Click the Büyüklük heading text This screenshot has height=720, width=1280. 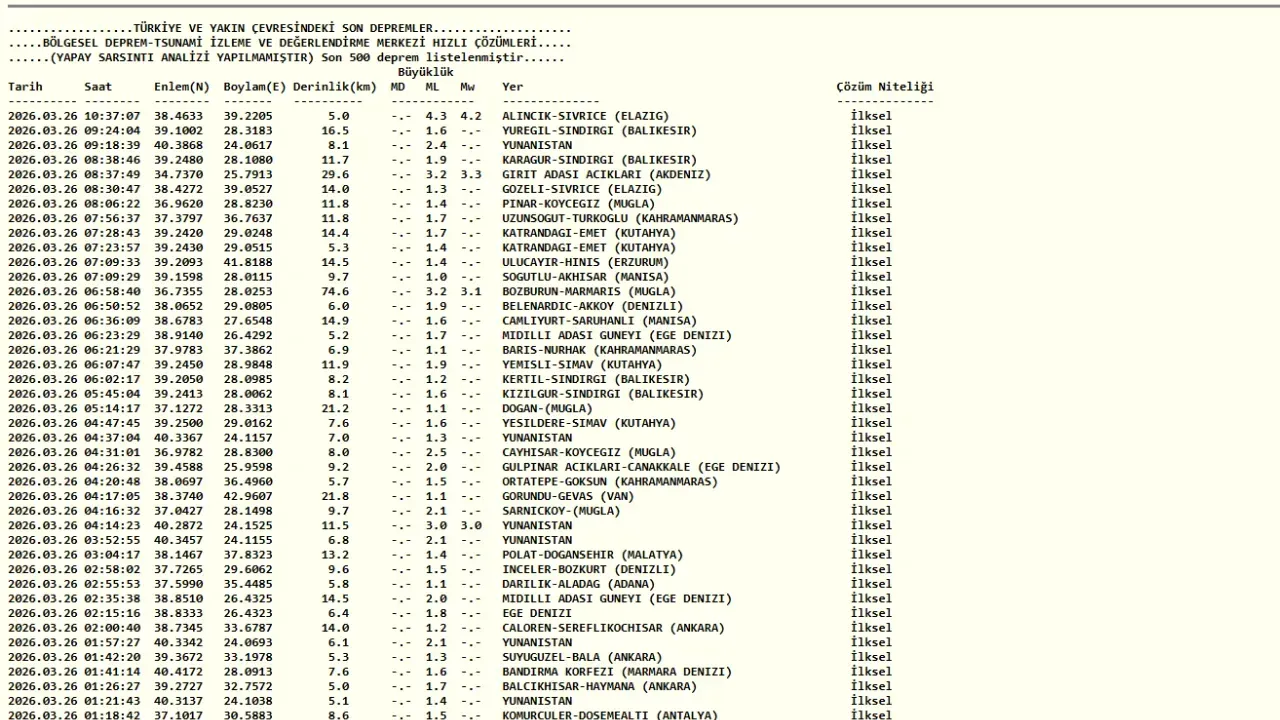click(x=425, y=72)
